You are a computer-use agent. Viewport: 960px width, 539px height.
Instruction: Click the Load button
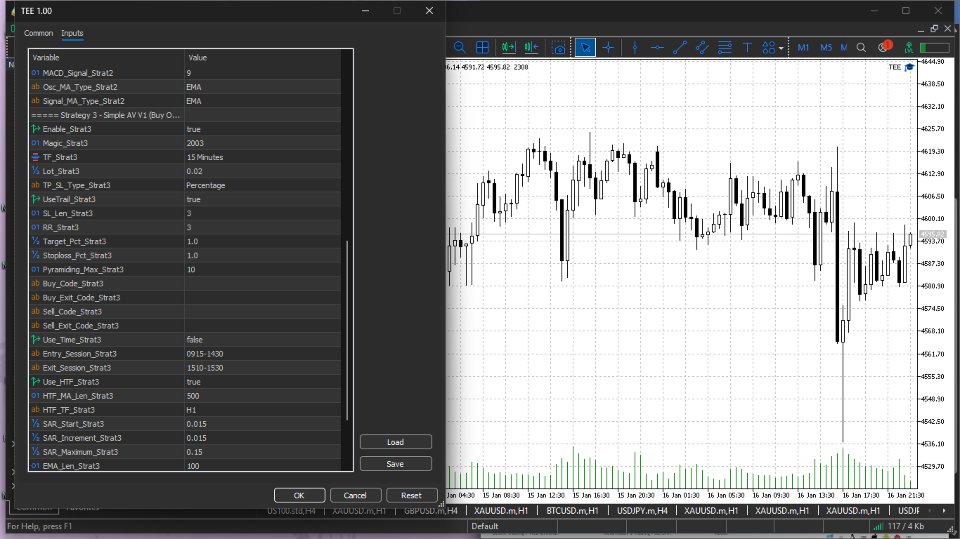(396, 442)
